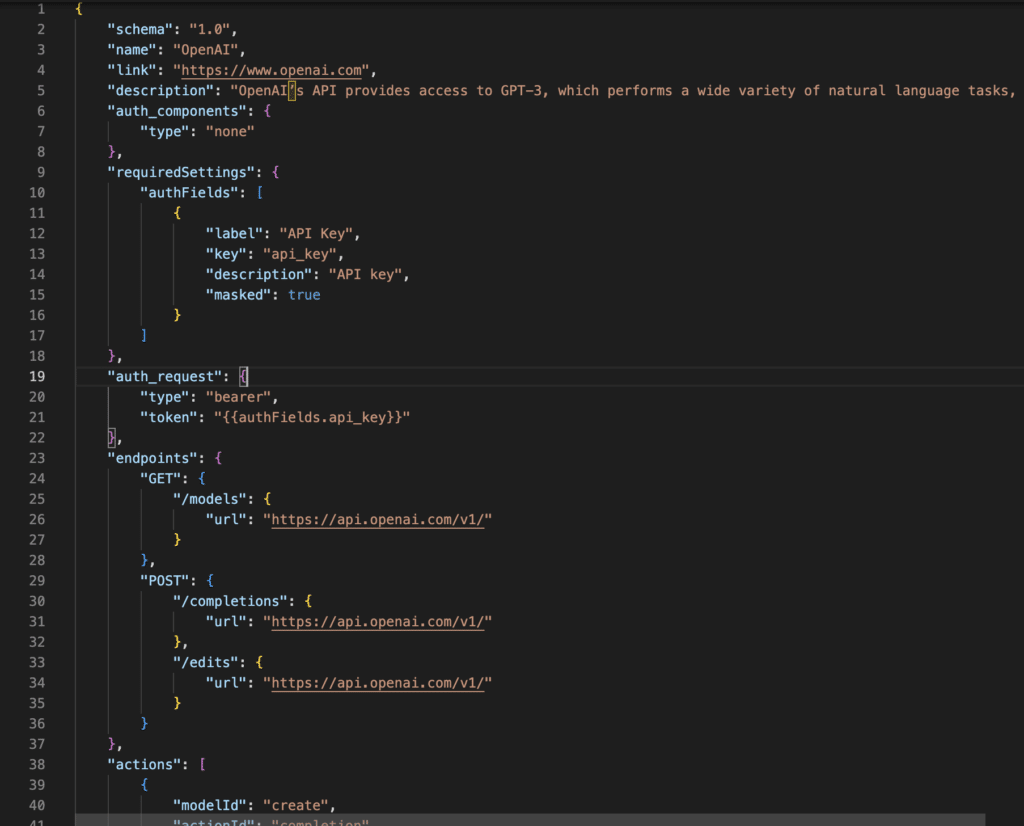
Task: Click line number 38 in the gutter
Action: pyautogui.click(x=37, y=765)
